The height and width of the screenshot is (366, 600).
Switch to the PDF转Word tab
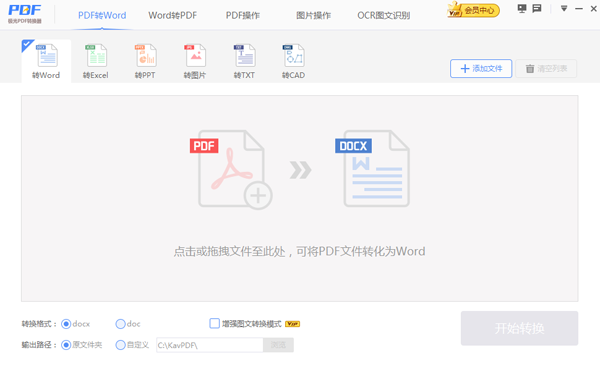pos(102,15)
